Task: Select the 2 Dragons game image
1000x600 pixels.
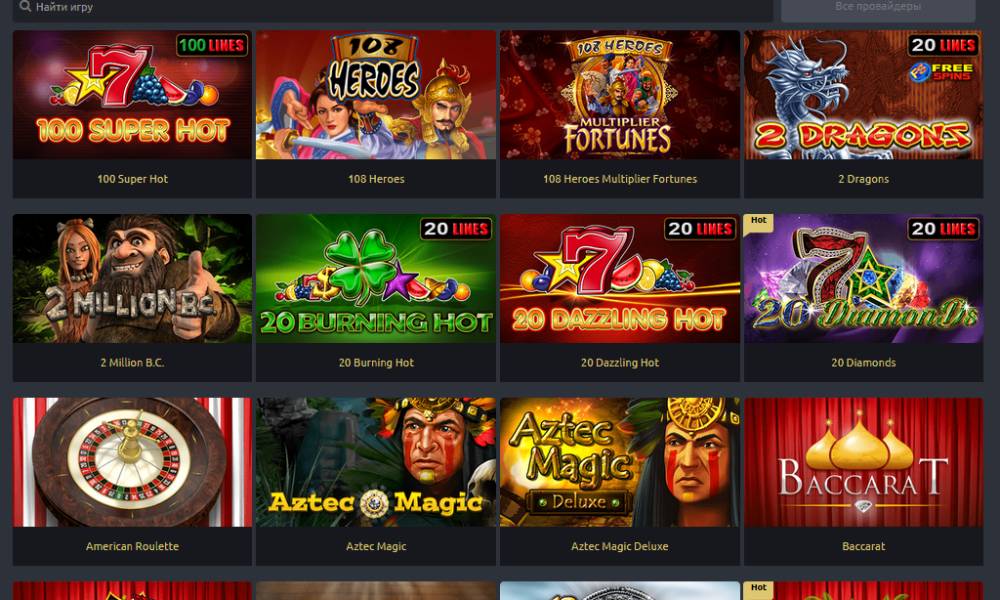Action: [x=864, y=95]
